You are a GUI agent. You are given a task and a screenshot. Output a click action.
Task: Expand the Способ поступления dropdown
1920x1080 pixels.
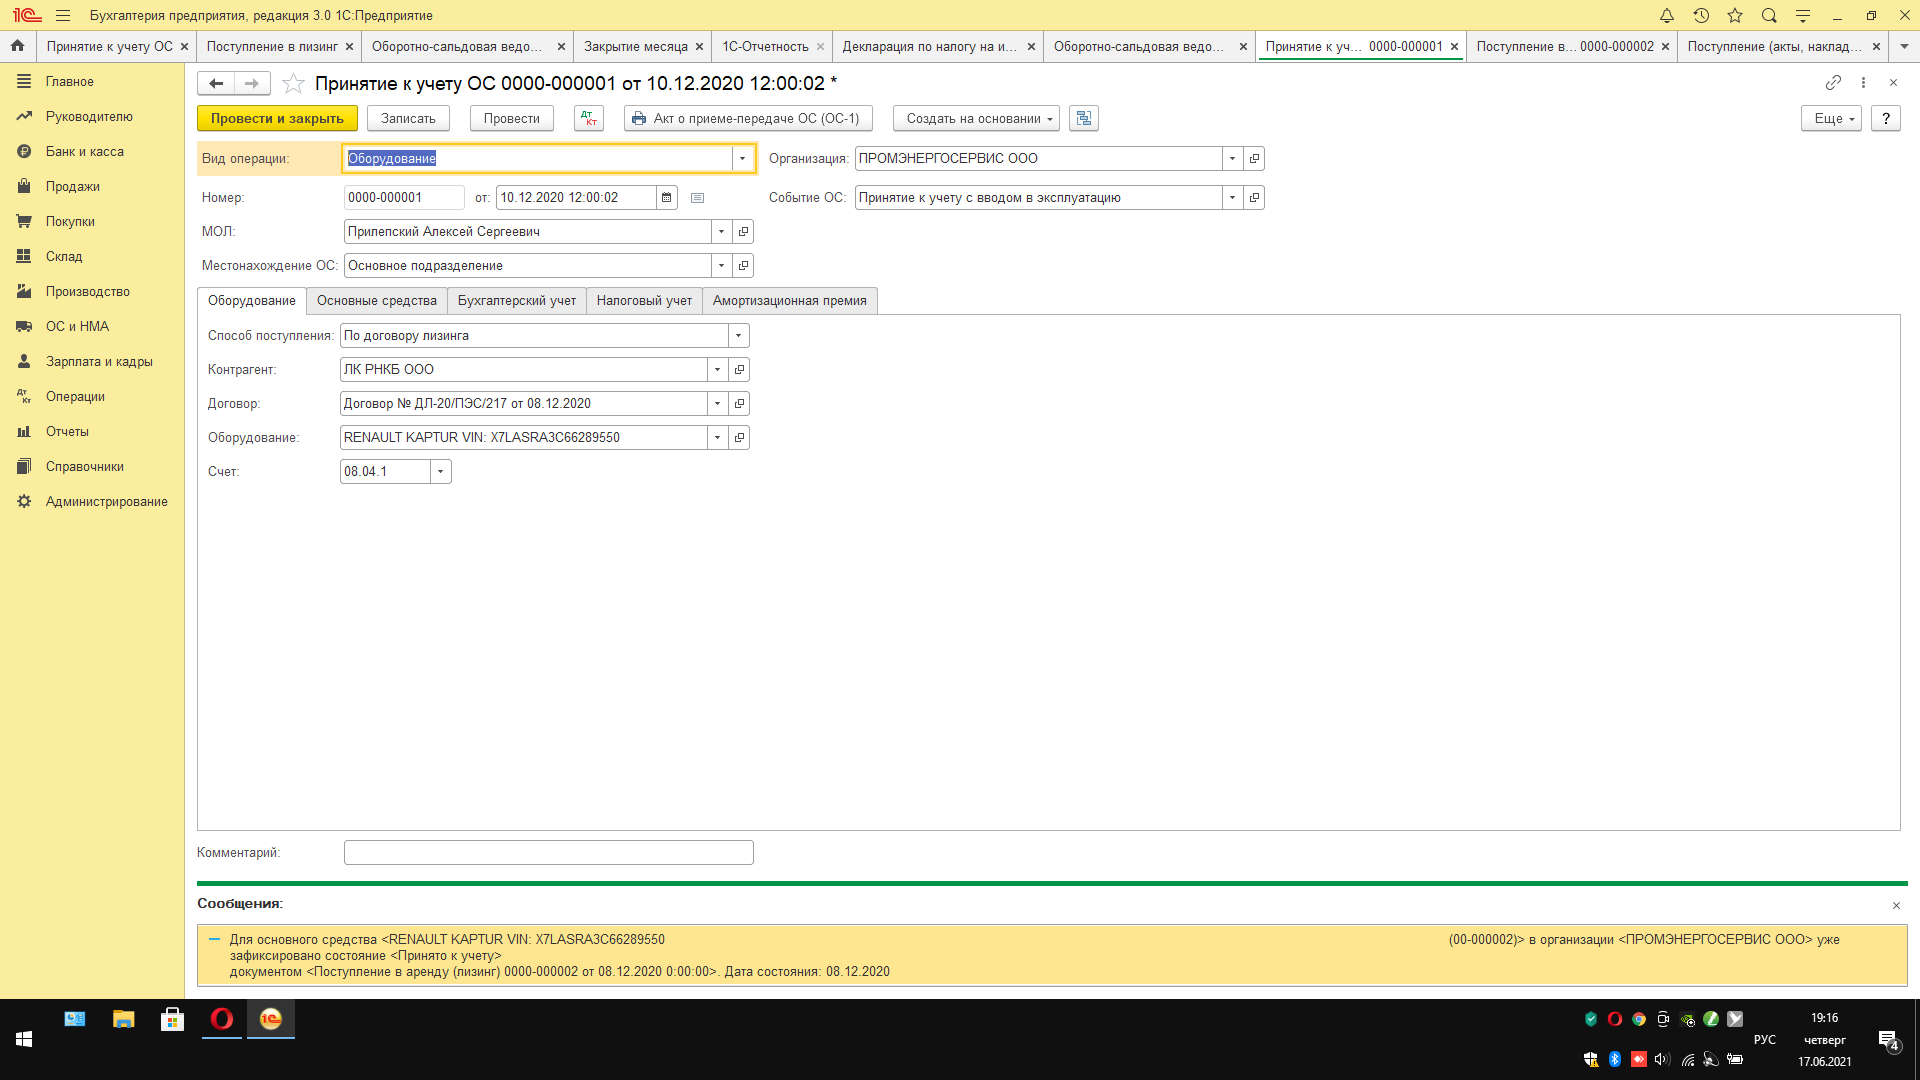738,336
